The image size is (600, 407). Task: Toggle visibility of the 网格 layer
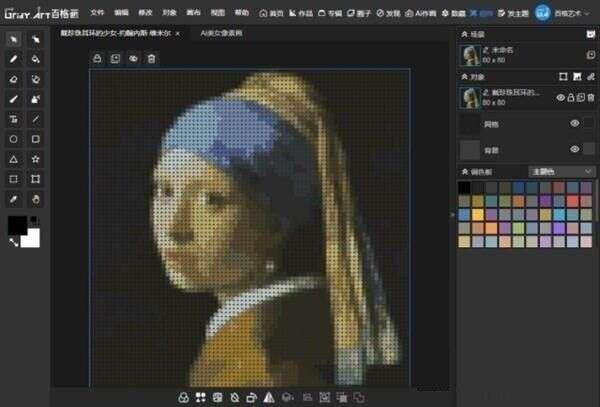coord(575,123)
